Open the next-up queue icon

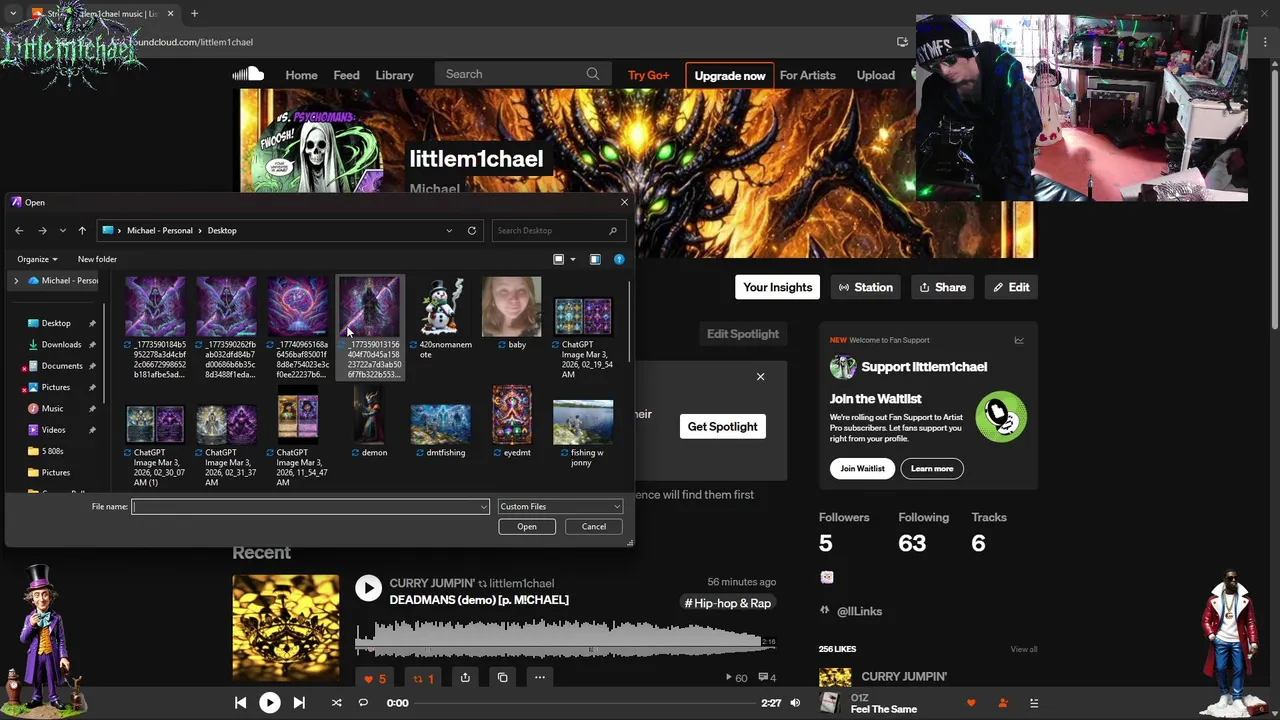click(x=1035, y=703)
